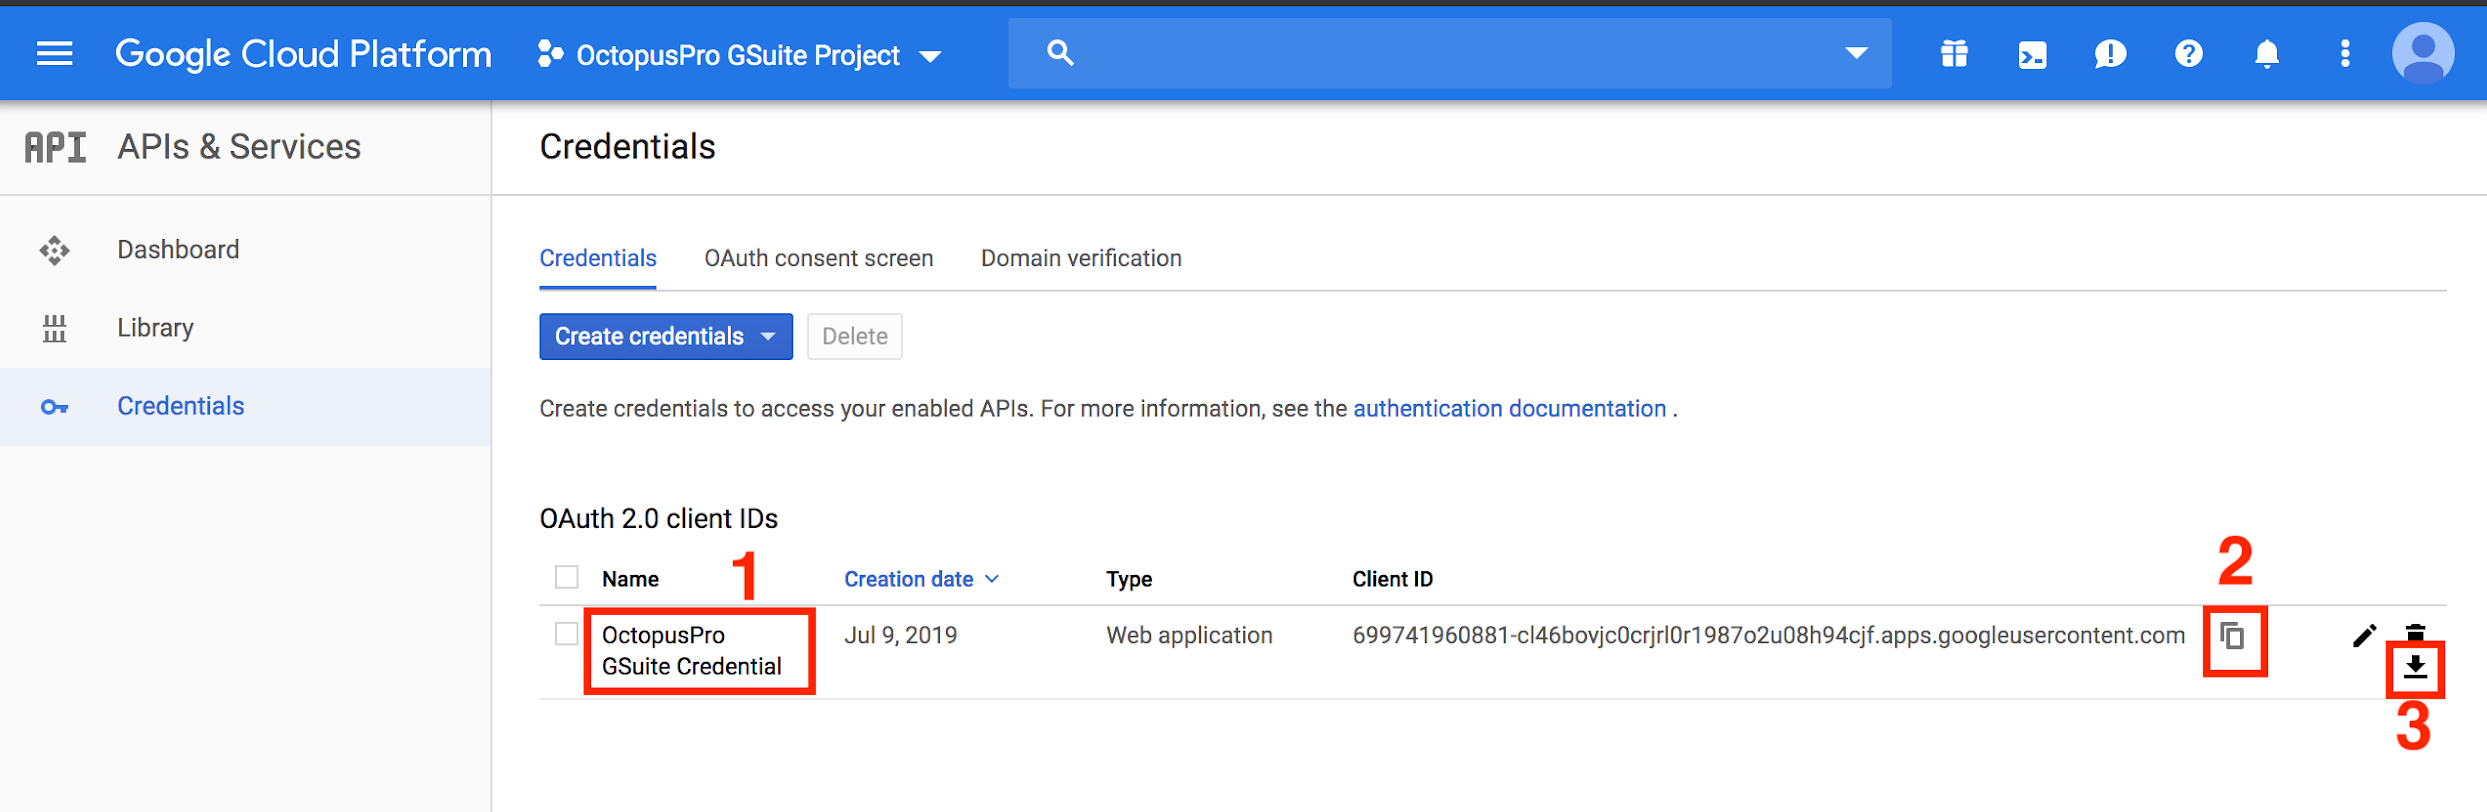2487x812 pixels.
Task: Switch to the OAuth consent screen tab
Action: point(818,258)
